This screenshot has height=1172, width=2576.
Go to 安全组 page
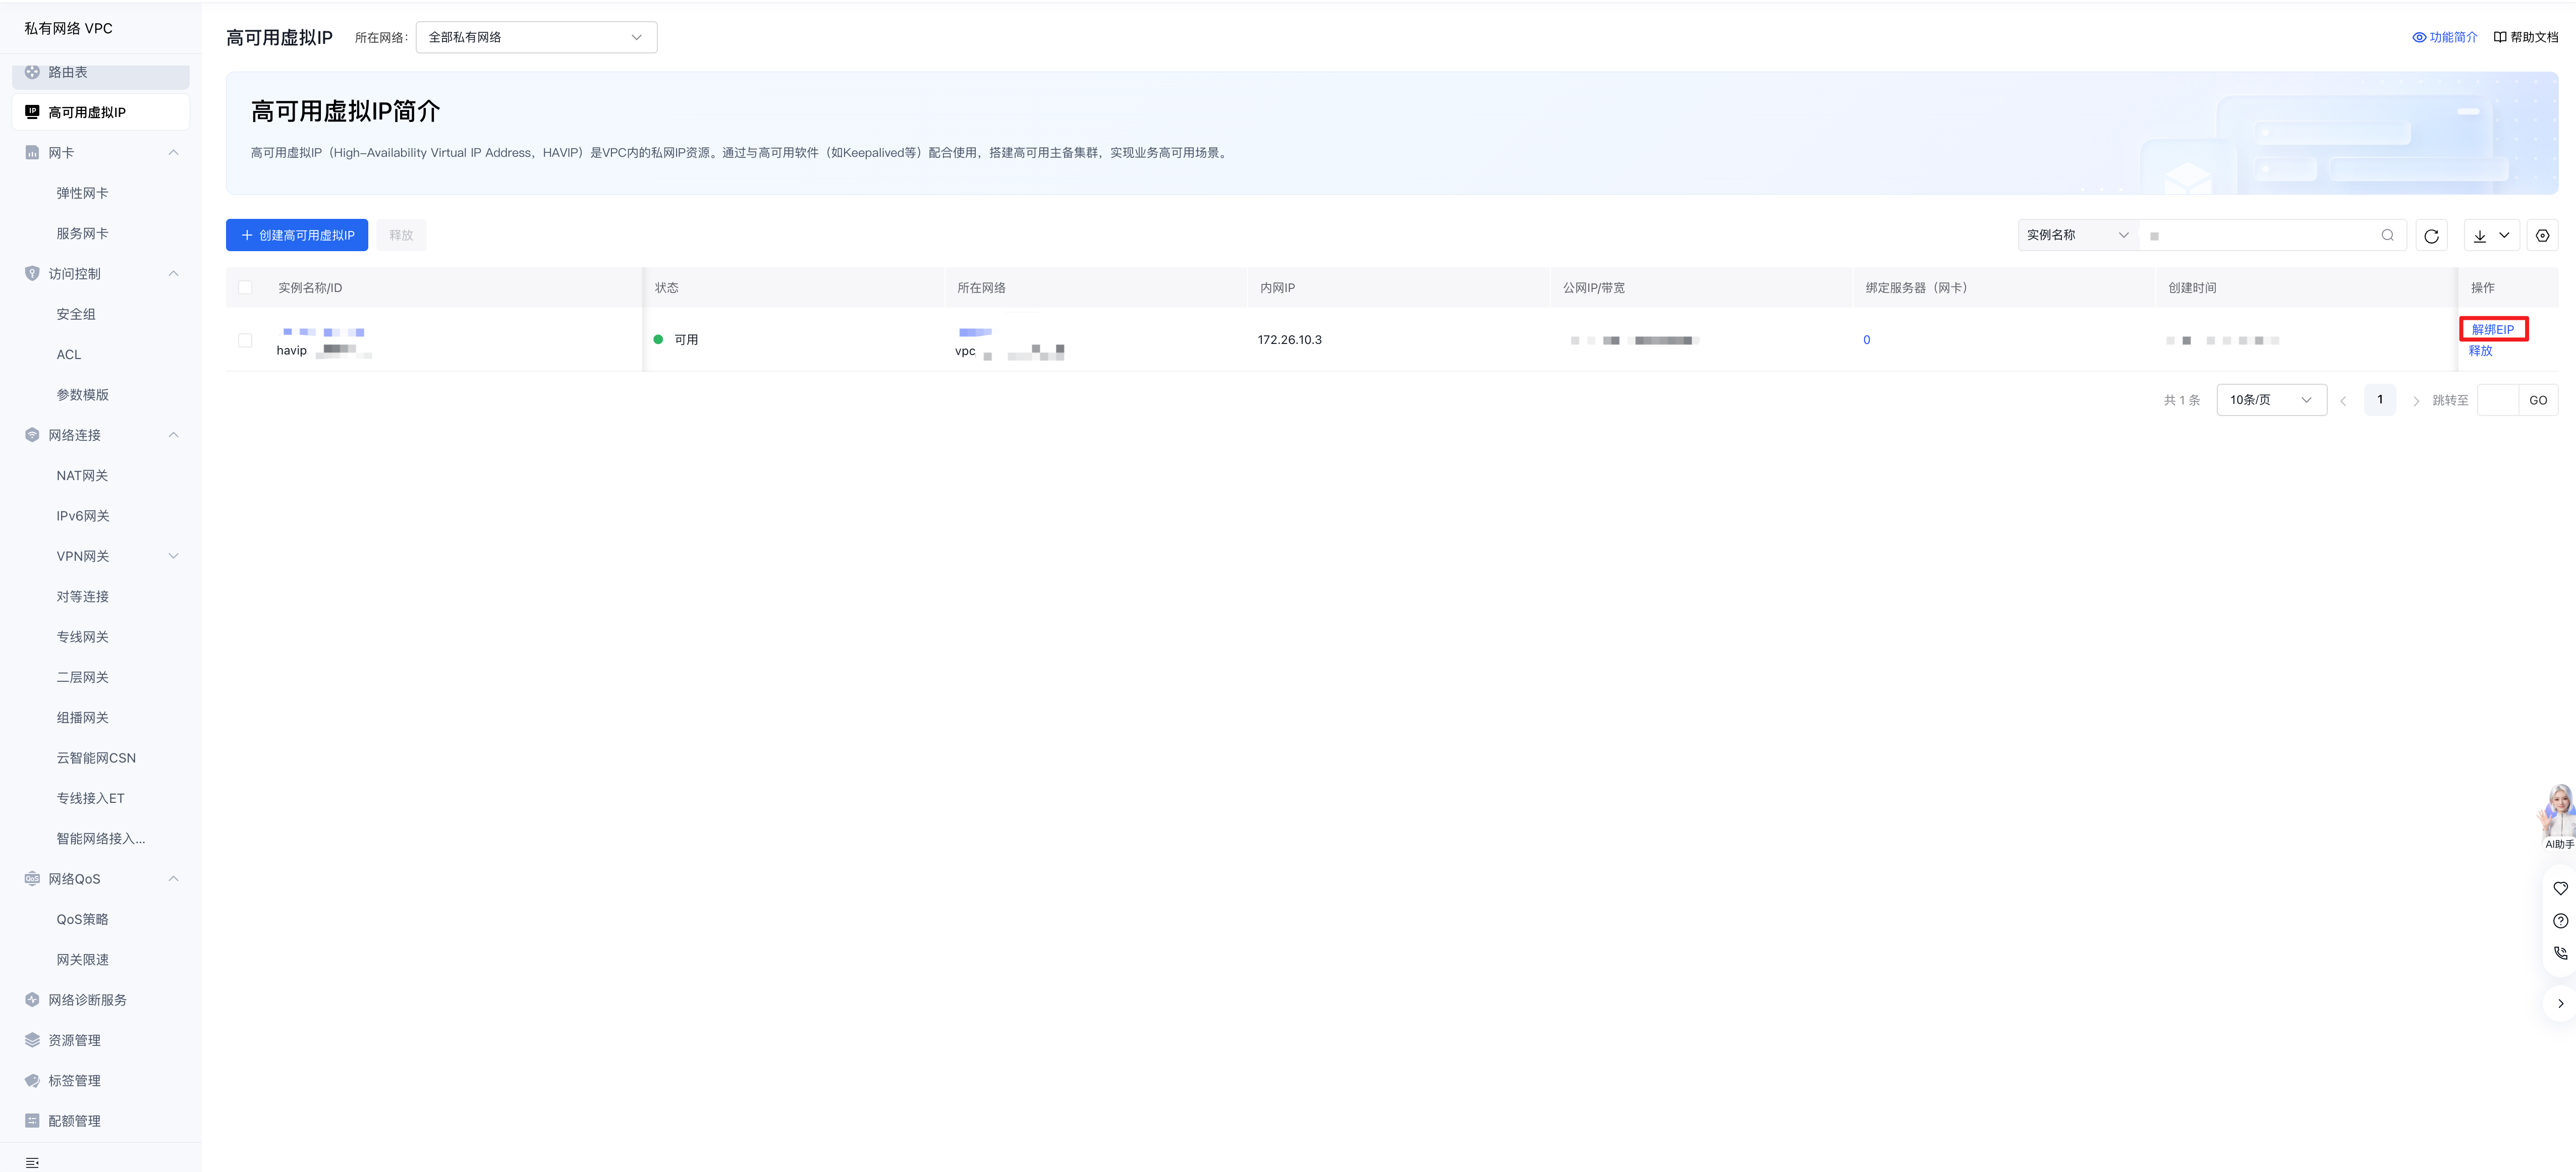pos(76,314)
